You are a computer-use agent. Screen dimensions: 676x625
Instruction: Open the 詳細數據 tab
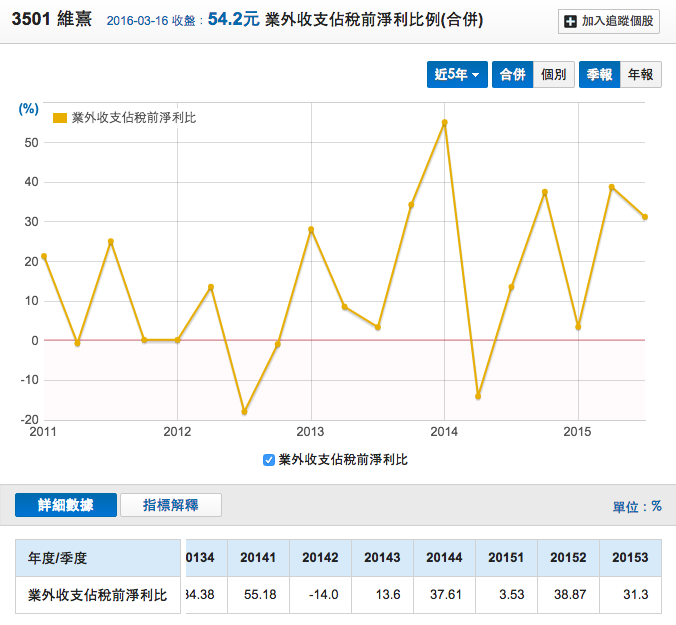point(66,505)
